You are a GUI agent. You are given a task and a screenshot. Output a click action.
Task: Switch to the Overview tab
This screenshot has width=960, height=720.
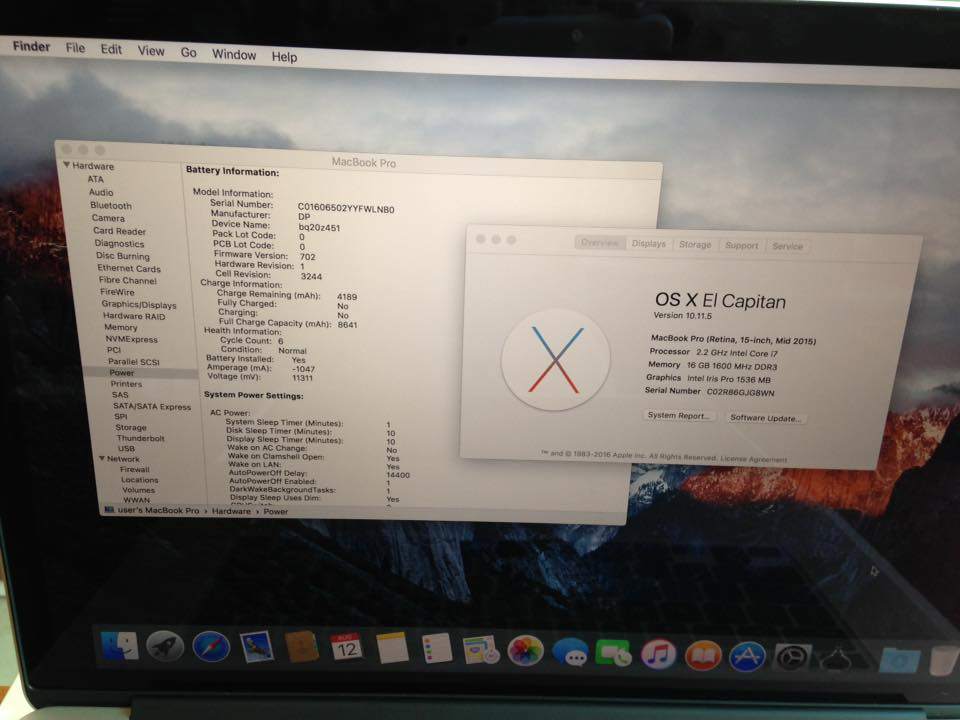click(x=599, y=242)
